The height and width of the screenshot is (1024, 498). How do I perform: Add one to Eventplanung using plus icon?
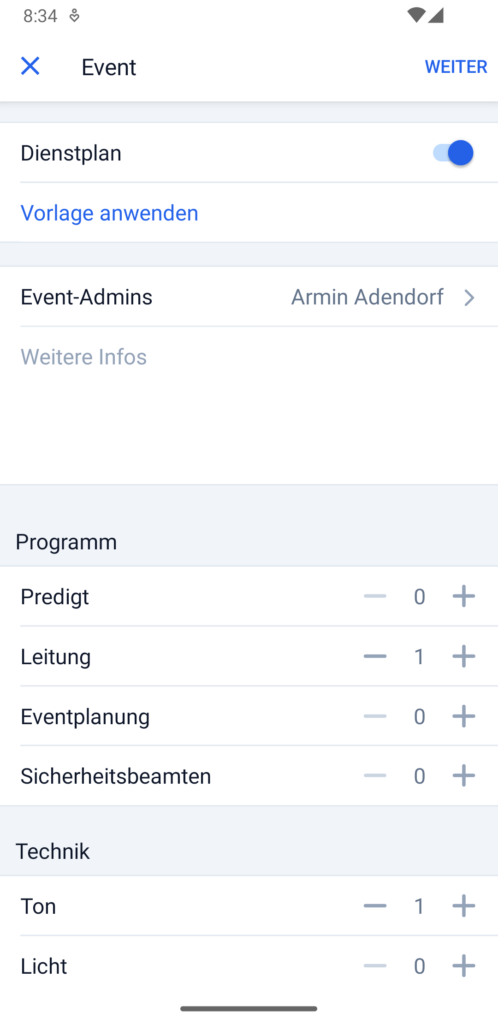pyautogui.click(x=463, y=716)
